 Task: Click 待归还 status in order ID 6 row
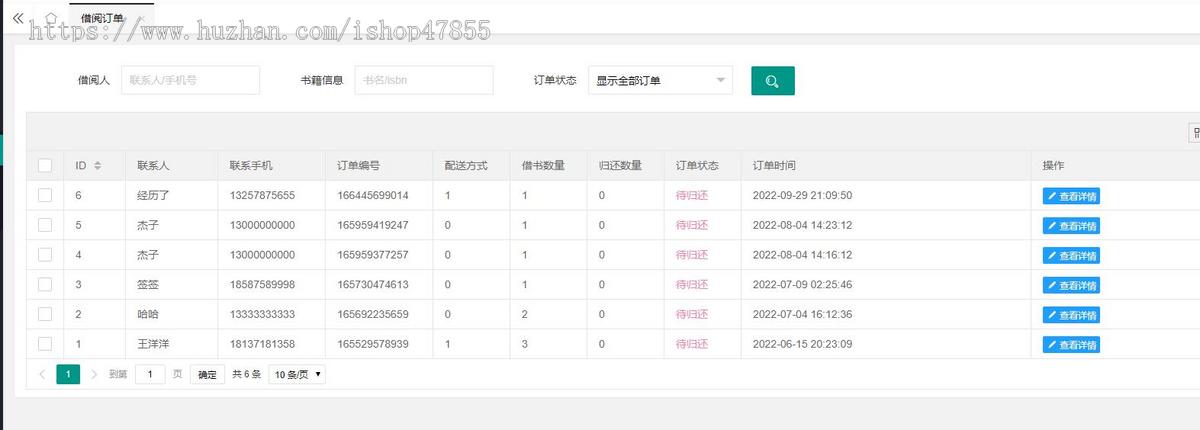pos(692,195)
